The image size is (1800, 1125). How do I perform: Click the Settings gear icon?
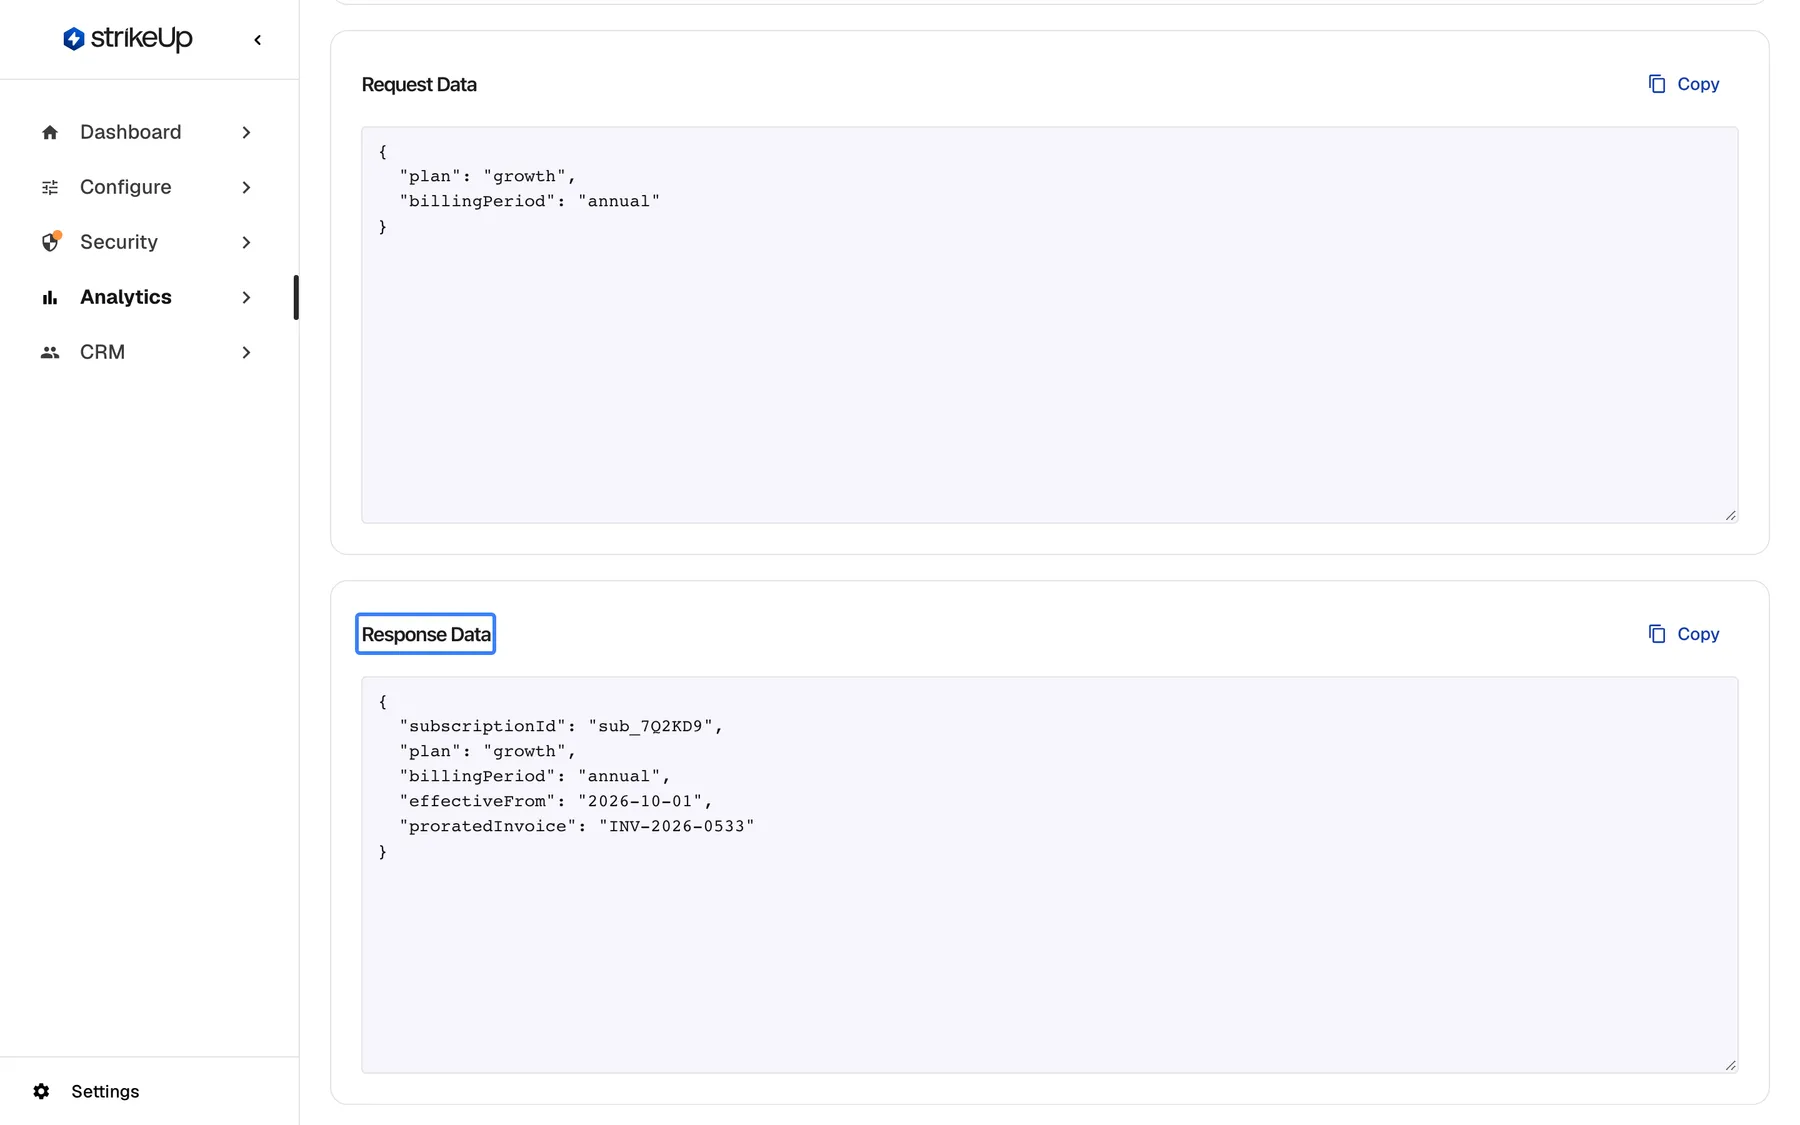point(41,1091)
